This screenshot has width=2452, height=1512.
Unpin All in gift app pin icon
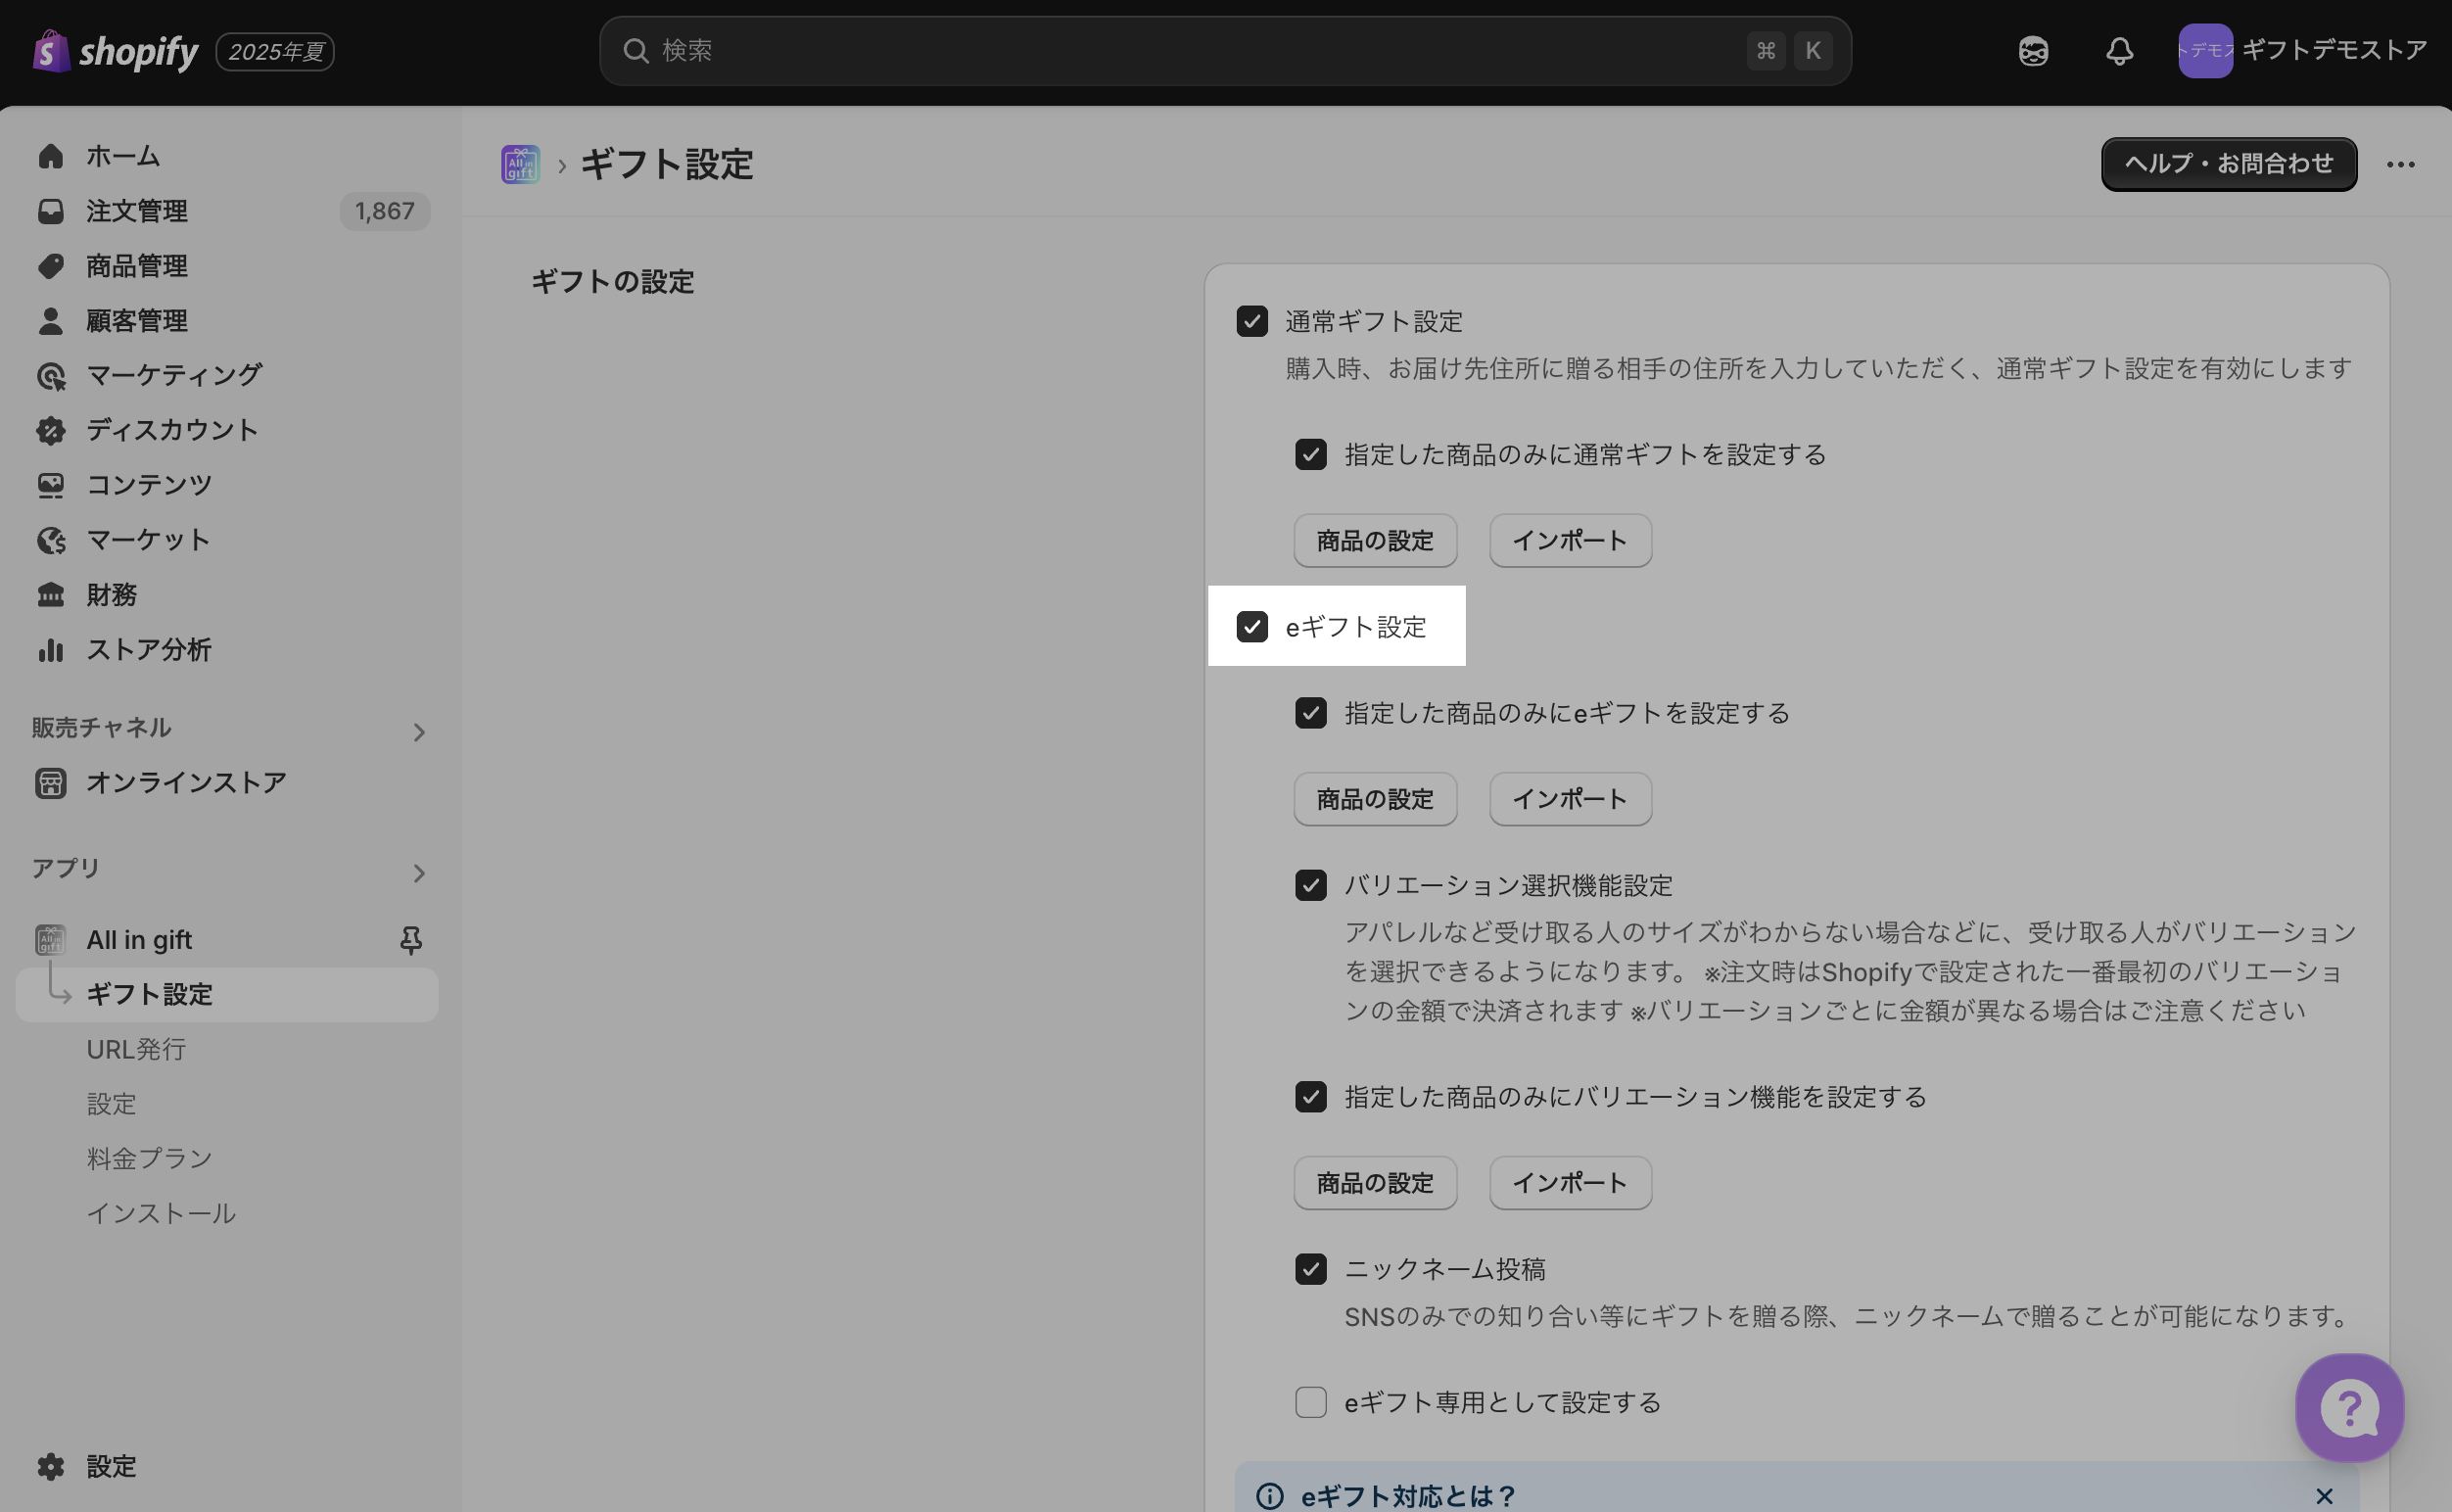[x=410, y=939]
